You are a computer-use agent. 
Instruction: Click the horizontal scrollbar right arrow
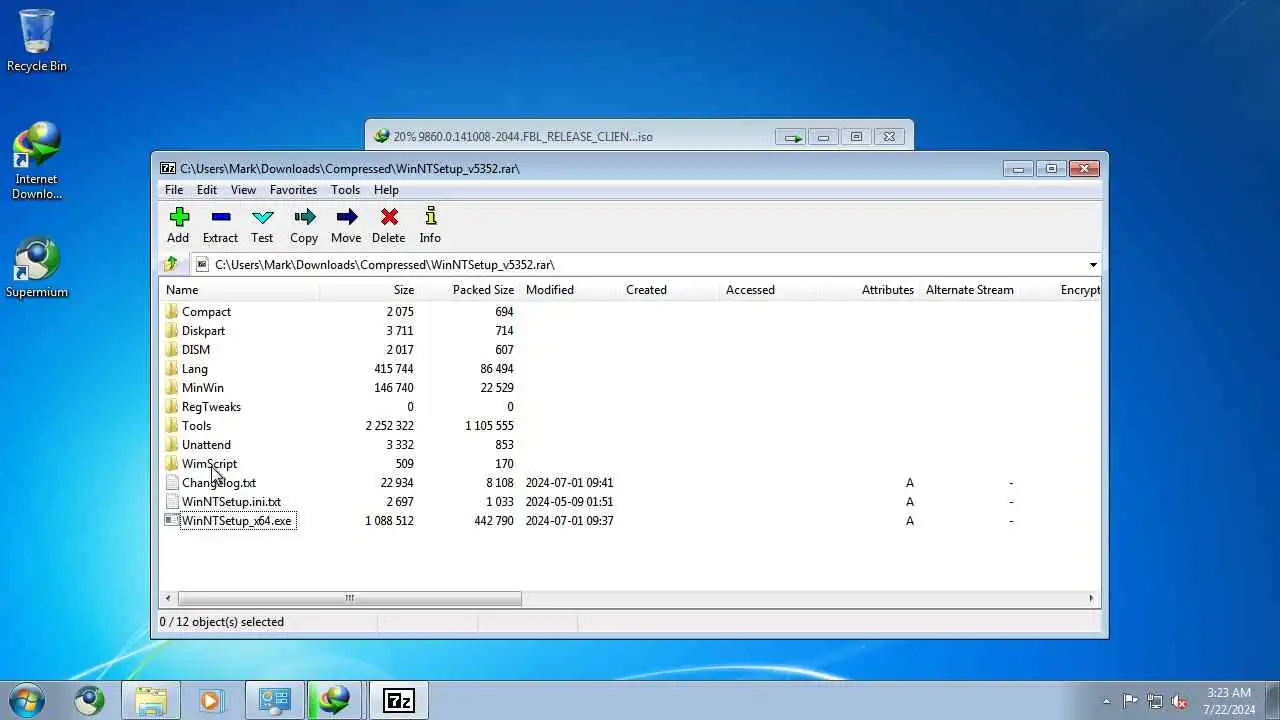[1091, 599]
